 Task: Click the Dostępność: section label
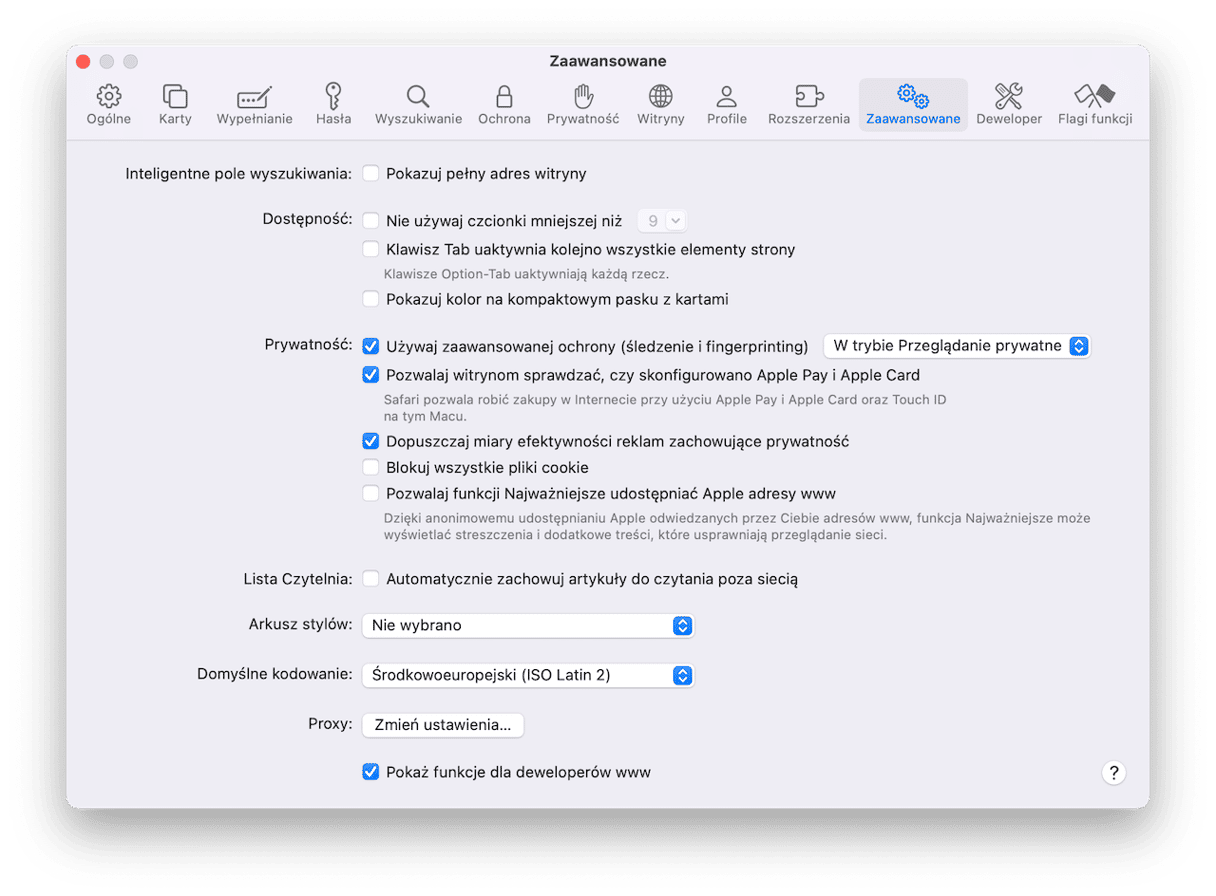pyautogui.click(x=308, y=221)
